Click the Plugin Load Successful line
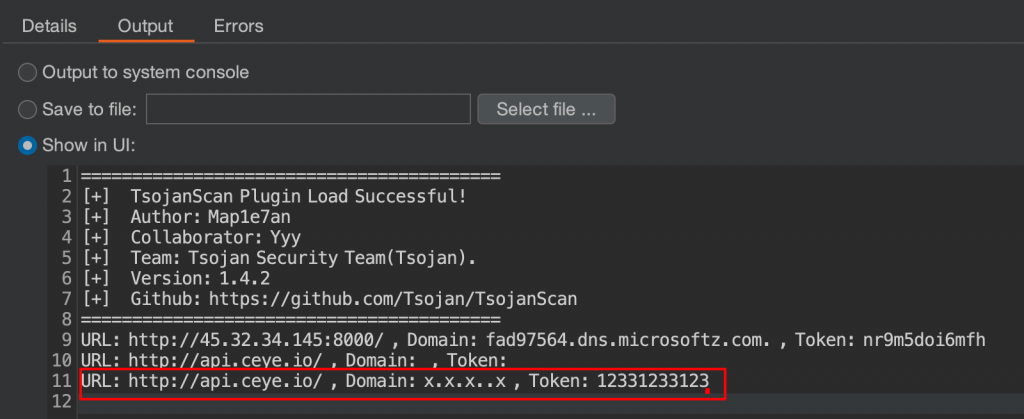 (x=298, y=196)
